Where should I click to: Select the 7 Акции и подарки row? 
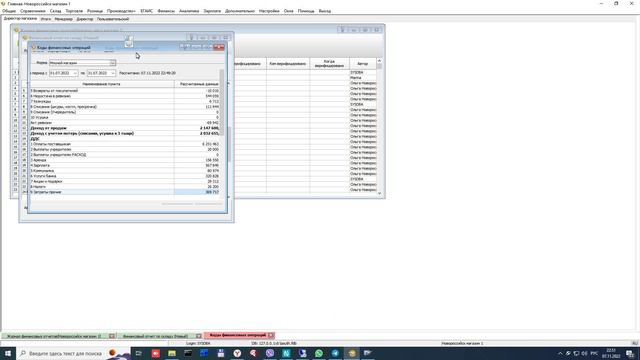pyautogui.click(x=124, y=181)
